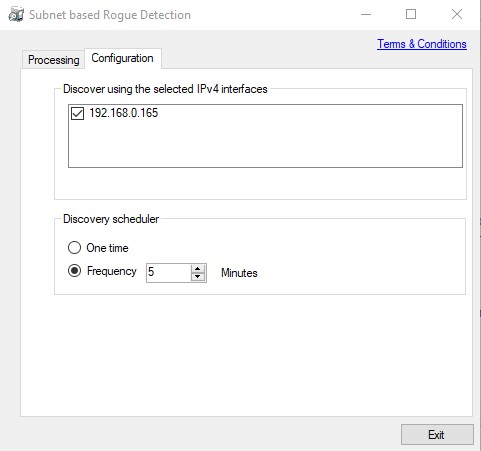Viewport: 481px width, 451px height.
Task: Click empty area of IPv4 interfaces list
Action: 265,143
